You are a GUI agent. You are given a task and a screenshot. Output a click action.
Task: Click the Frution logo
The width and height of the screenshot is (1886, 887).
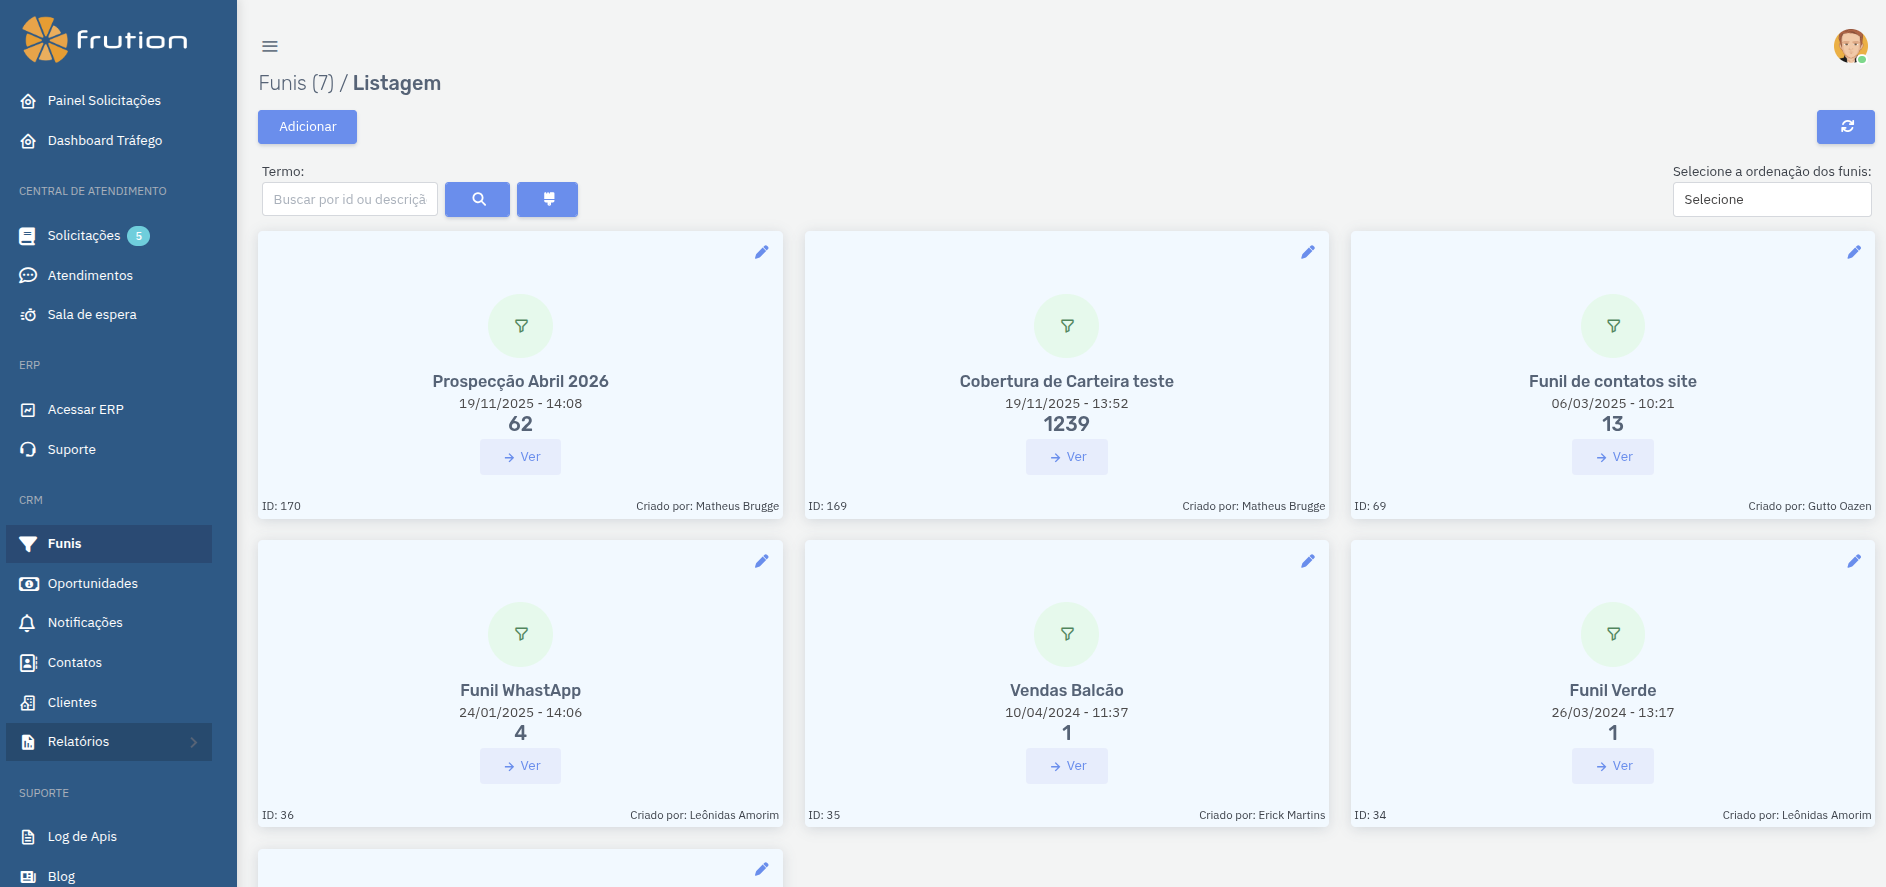105,40
